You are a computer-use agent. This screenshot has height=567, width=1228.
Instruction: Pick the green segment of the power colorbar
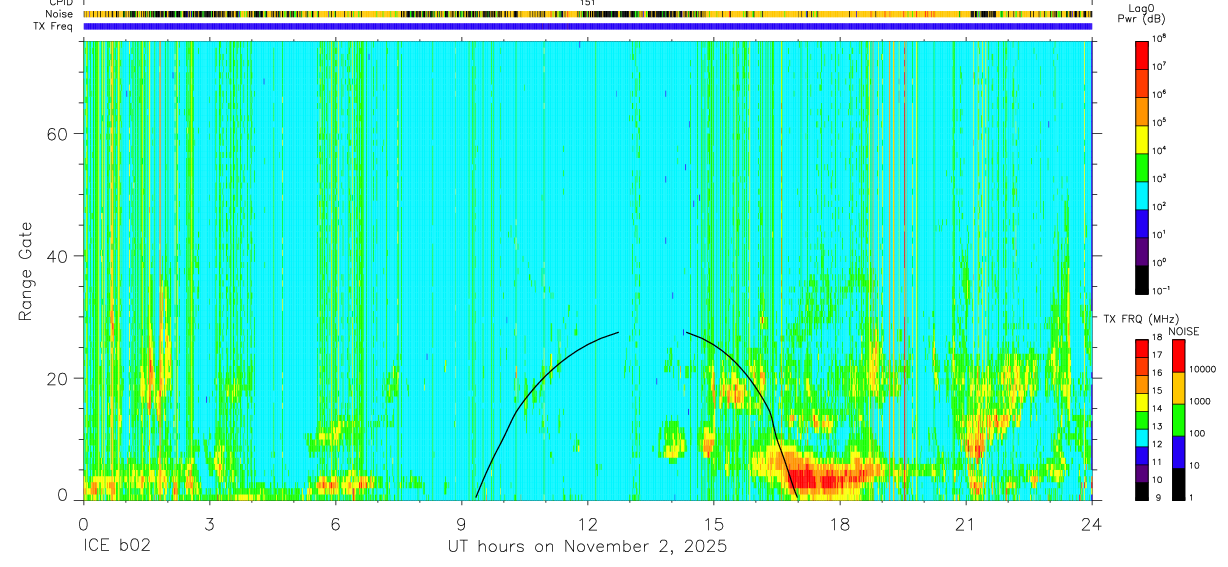click(x=1142, y=166)
